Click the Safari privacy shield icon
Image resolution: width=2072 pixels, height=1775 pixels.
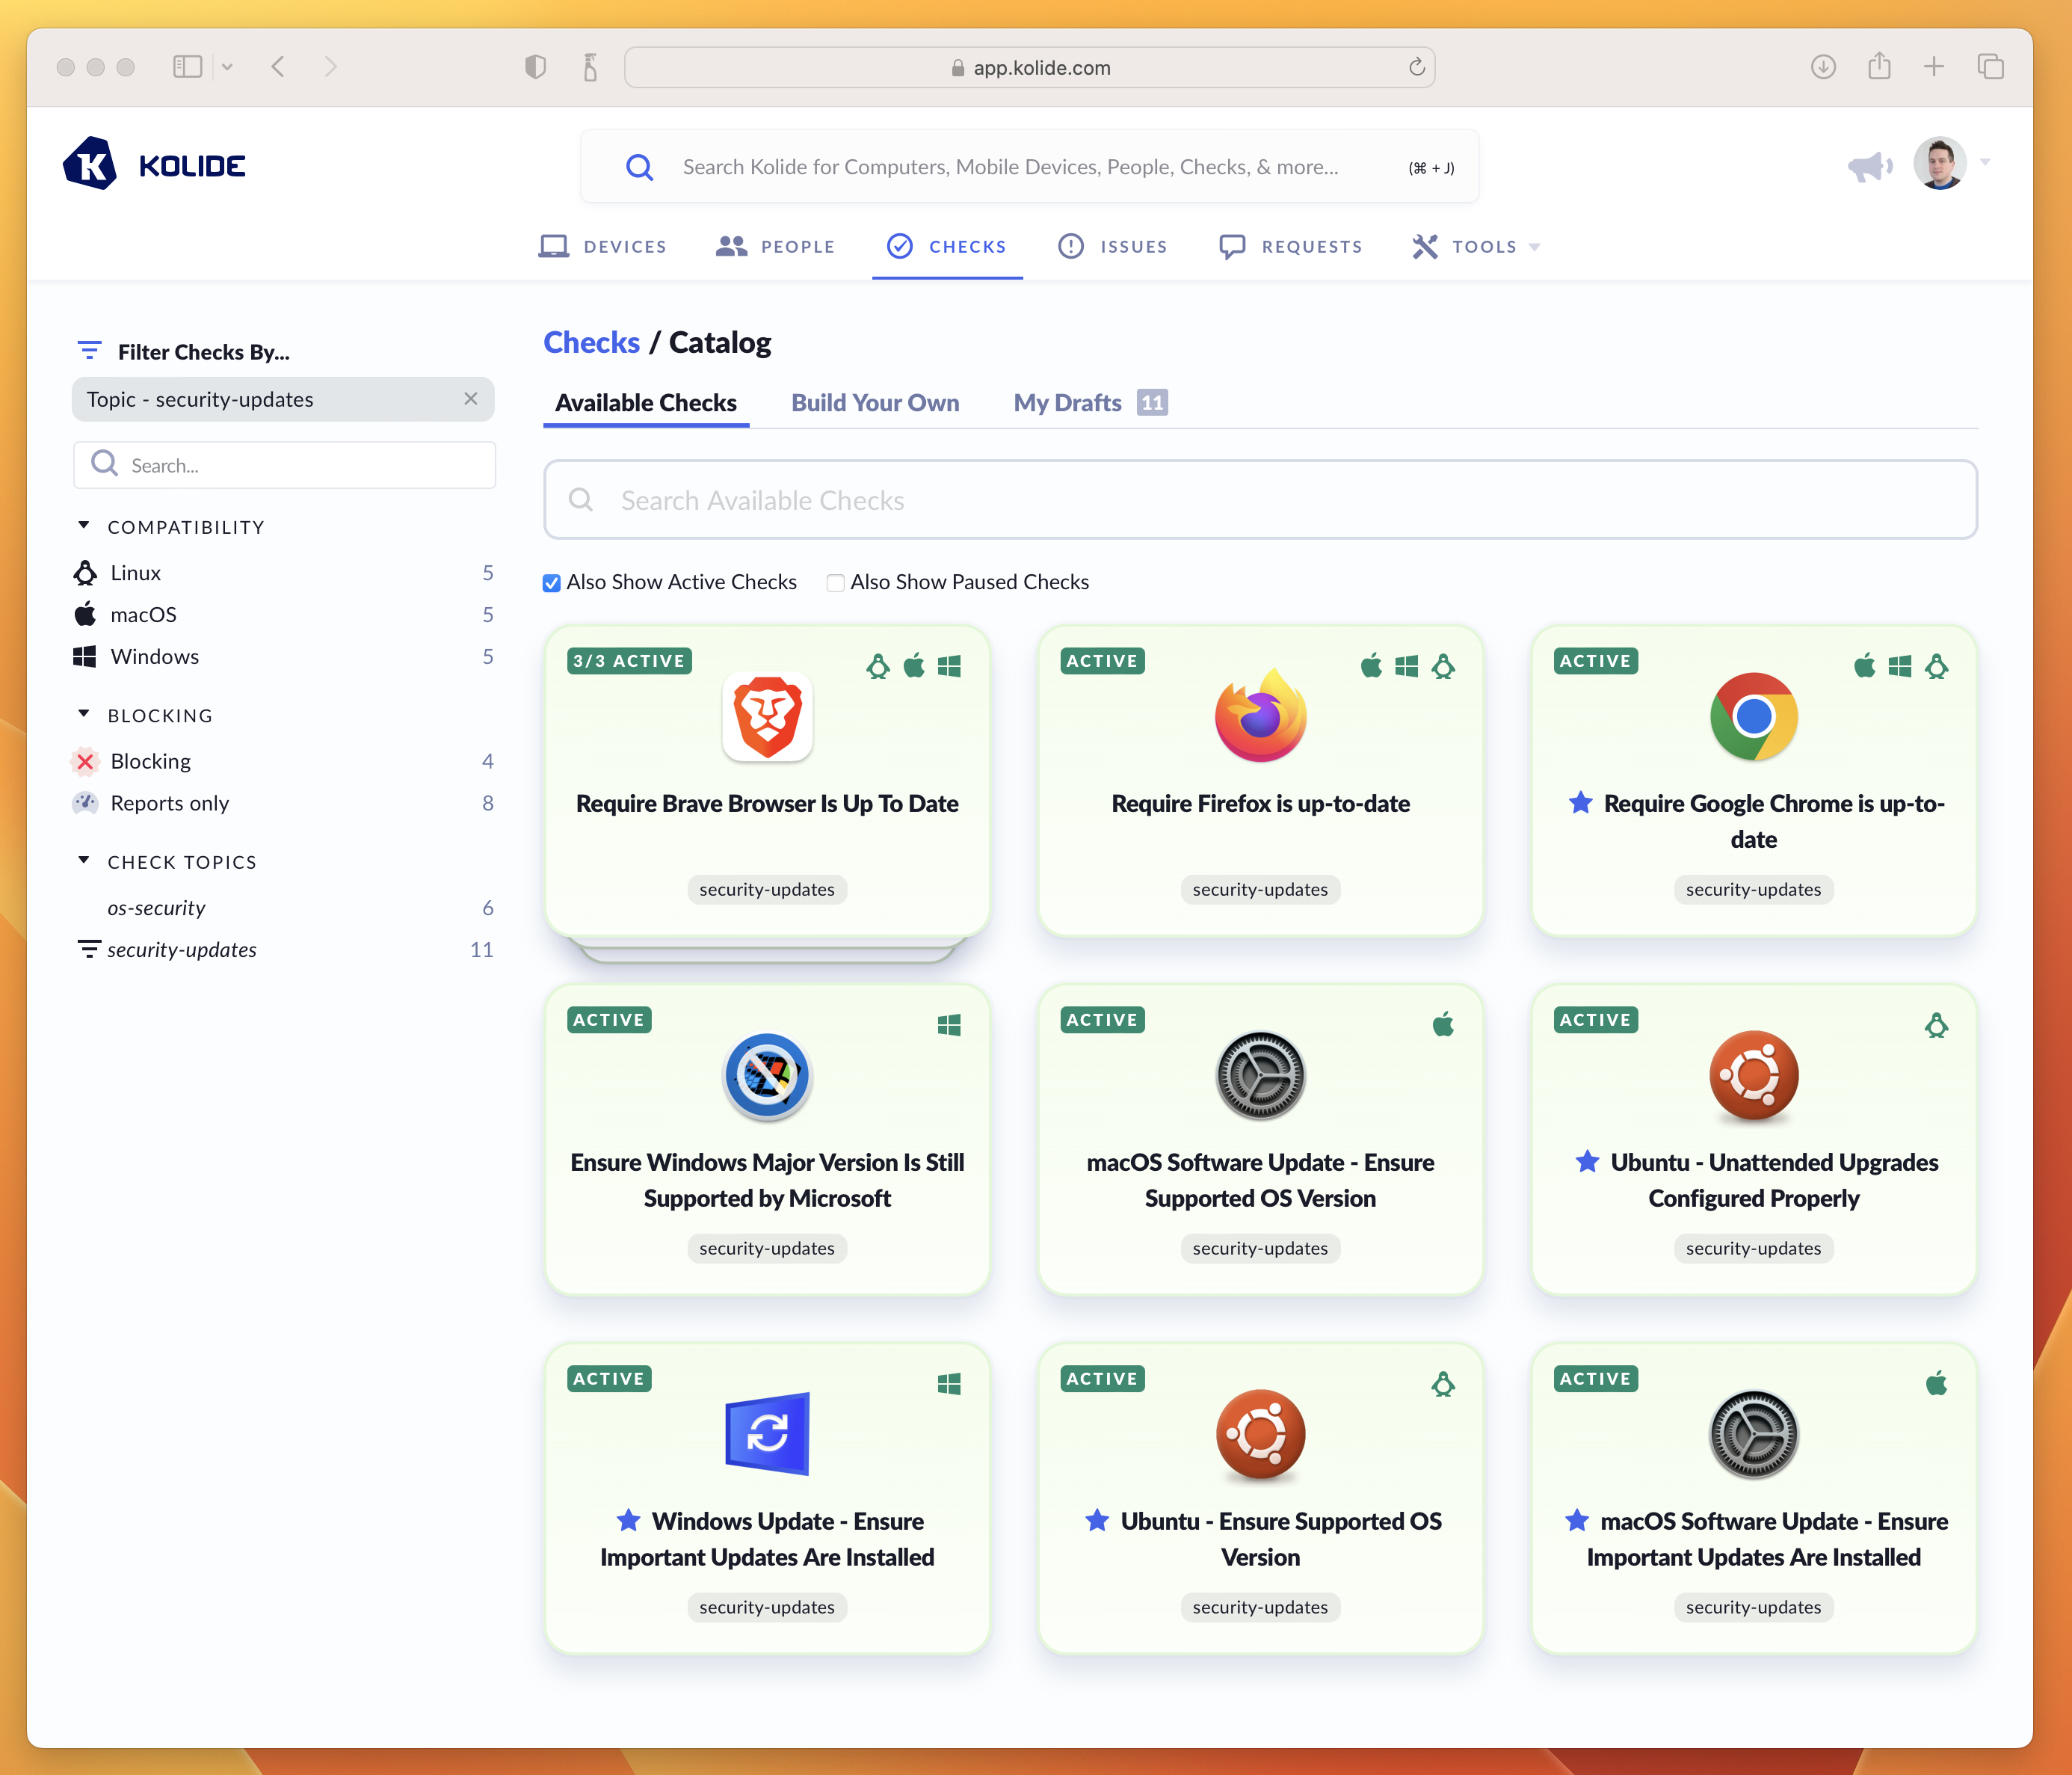(536, 67)
